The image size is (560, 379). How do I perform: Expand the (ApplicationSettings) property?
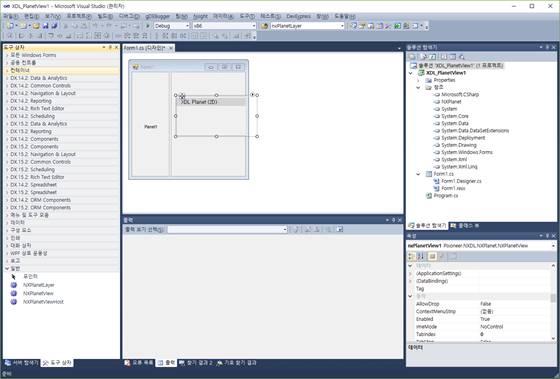click(x=410, y=273)
